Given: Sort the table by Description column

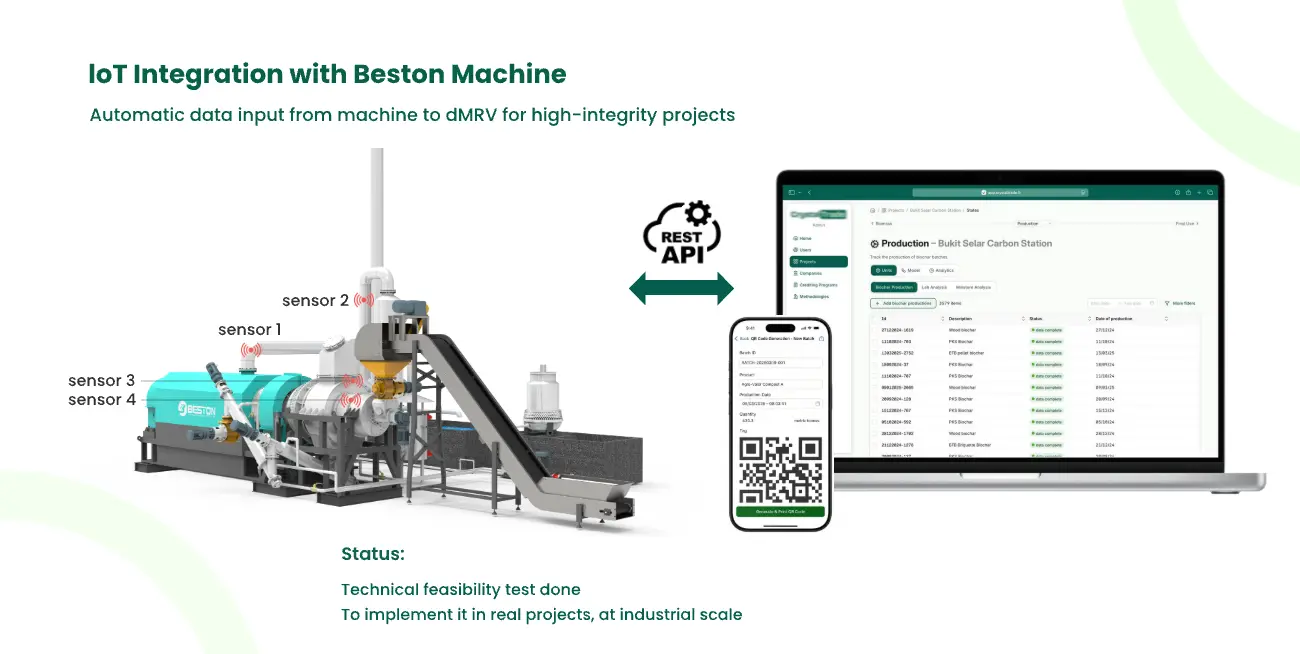Looking at the screenshot, I should (x=1023, y=319).
